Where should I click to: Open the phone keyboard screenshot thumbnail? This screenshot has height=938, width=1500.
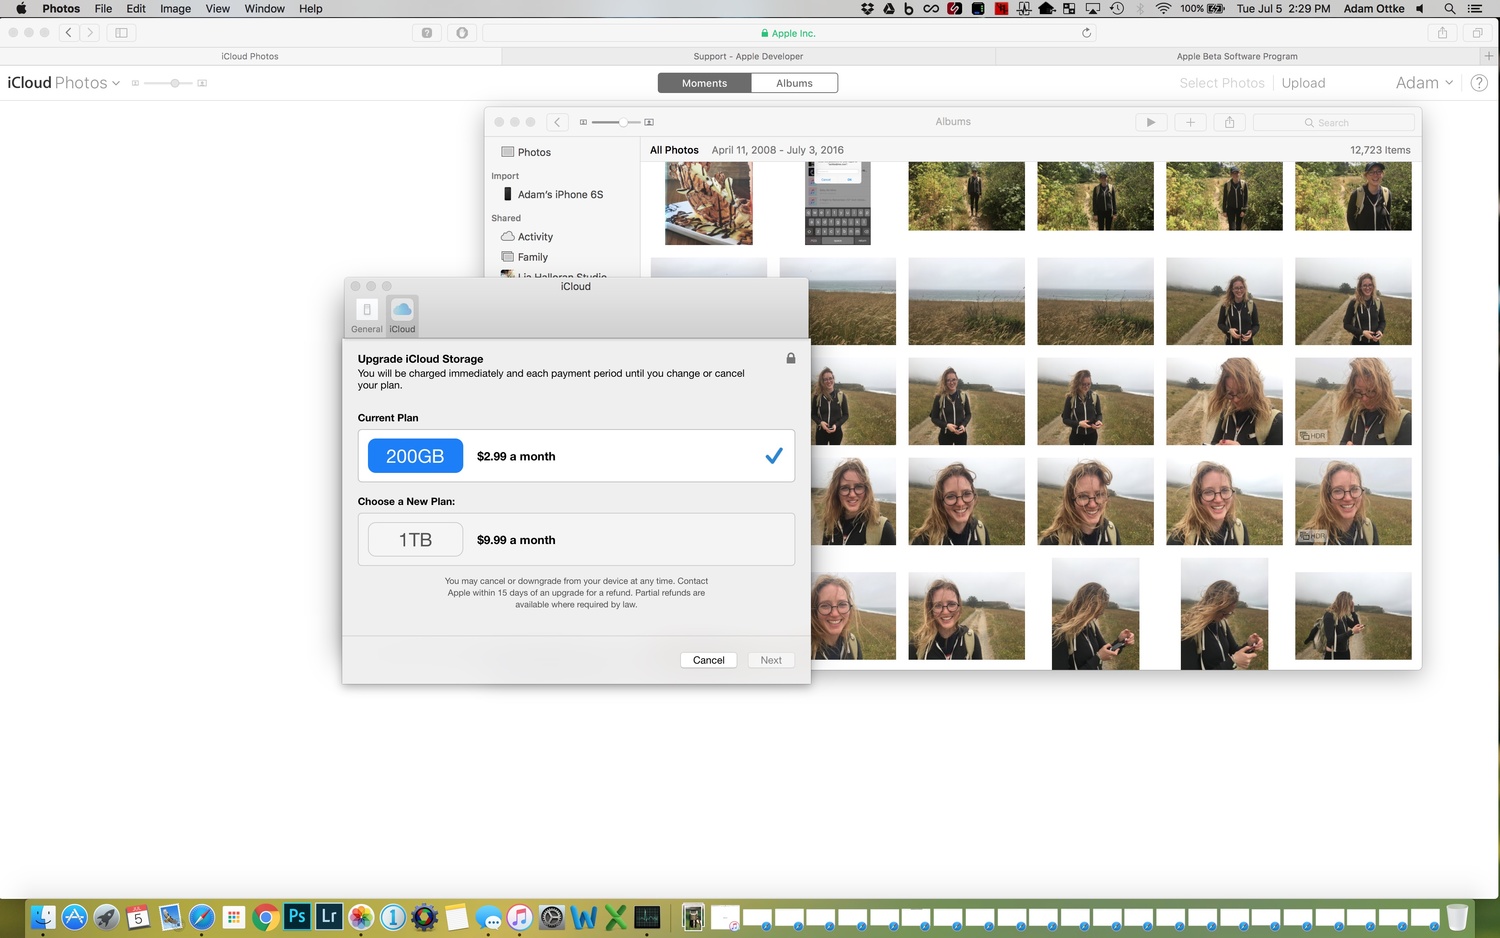click(838, 203)
